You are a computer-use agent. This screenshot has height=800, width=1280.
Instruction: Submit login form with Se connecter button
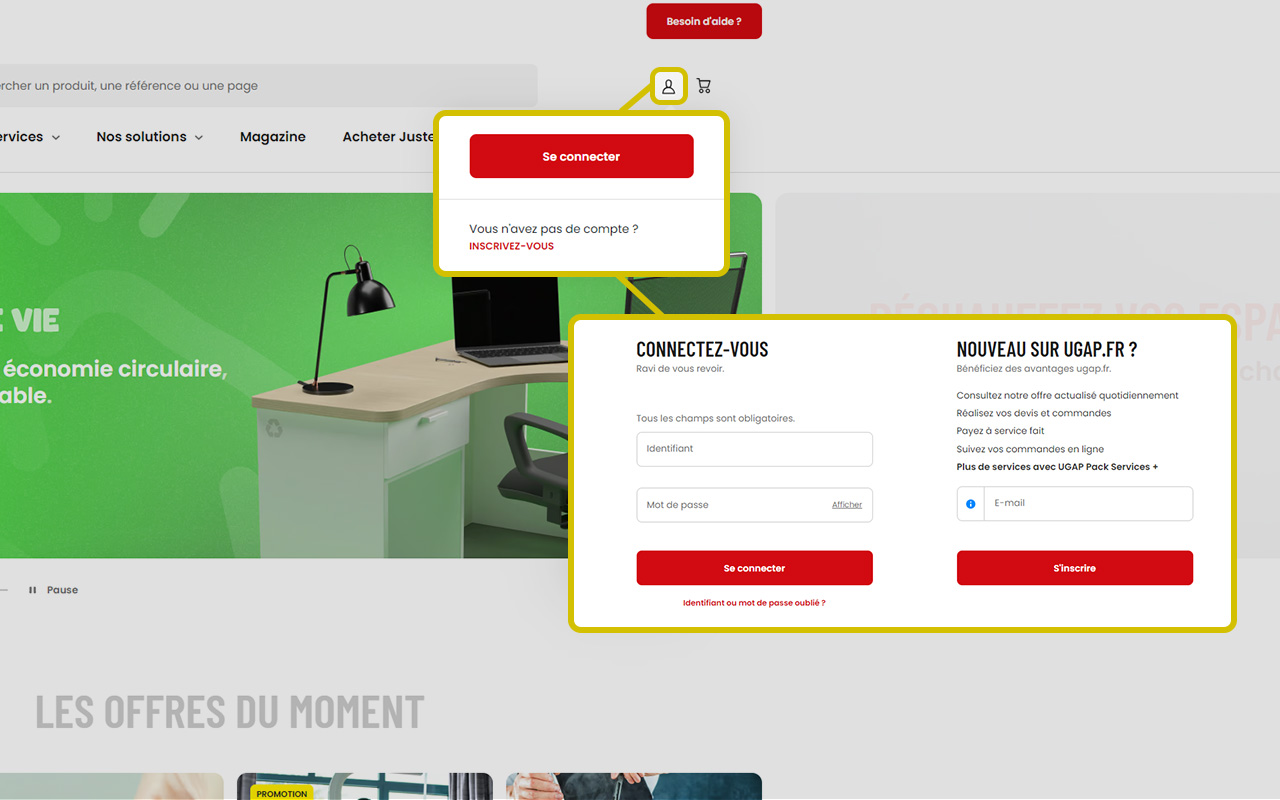point(754,568)
